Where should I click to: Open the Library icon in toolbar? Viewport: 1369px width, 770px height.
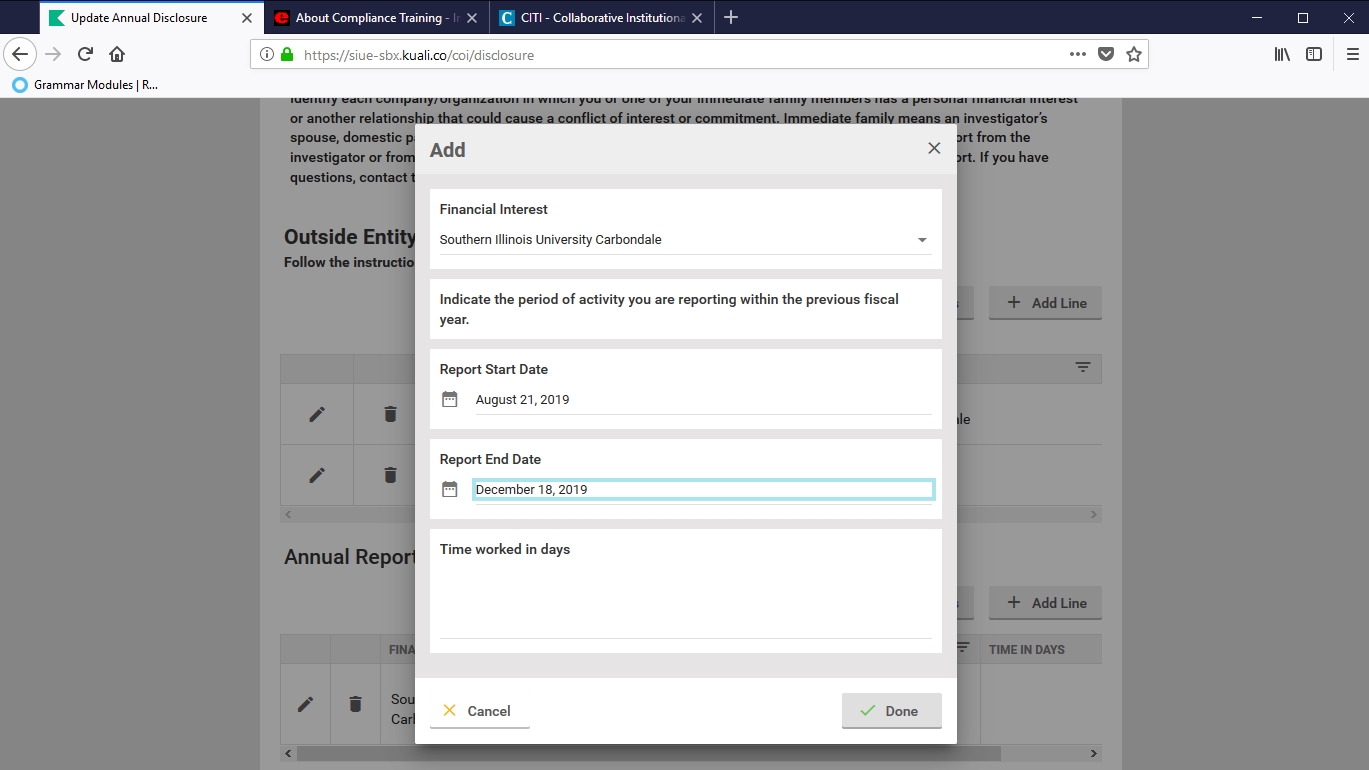click(1282, 54)
